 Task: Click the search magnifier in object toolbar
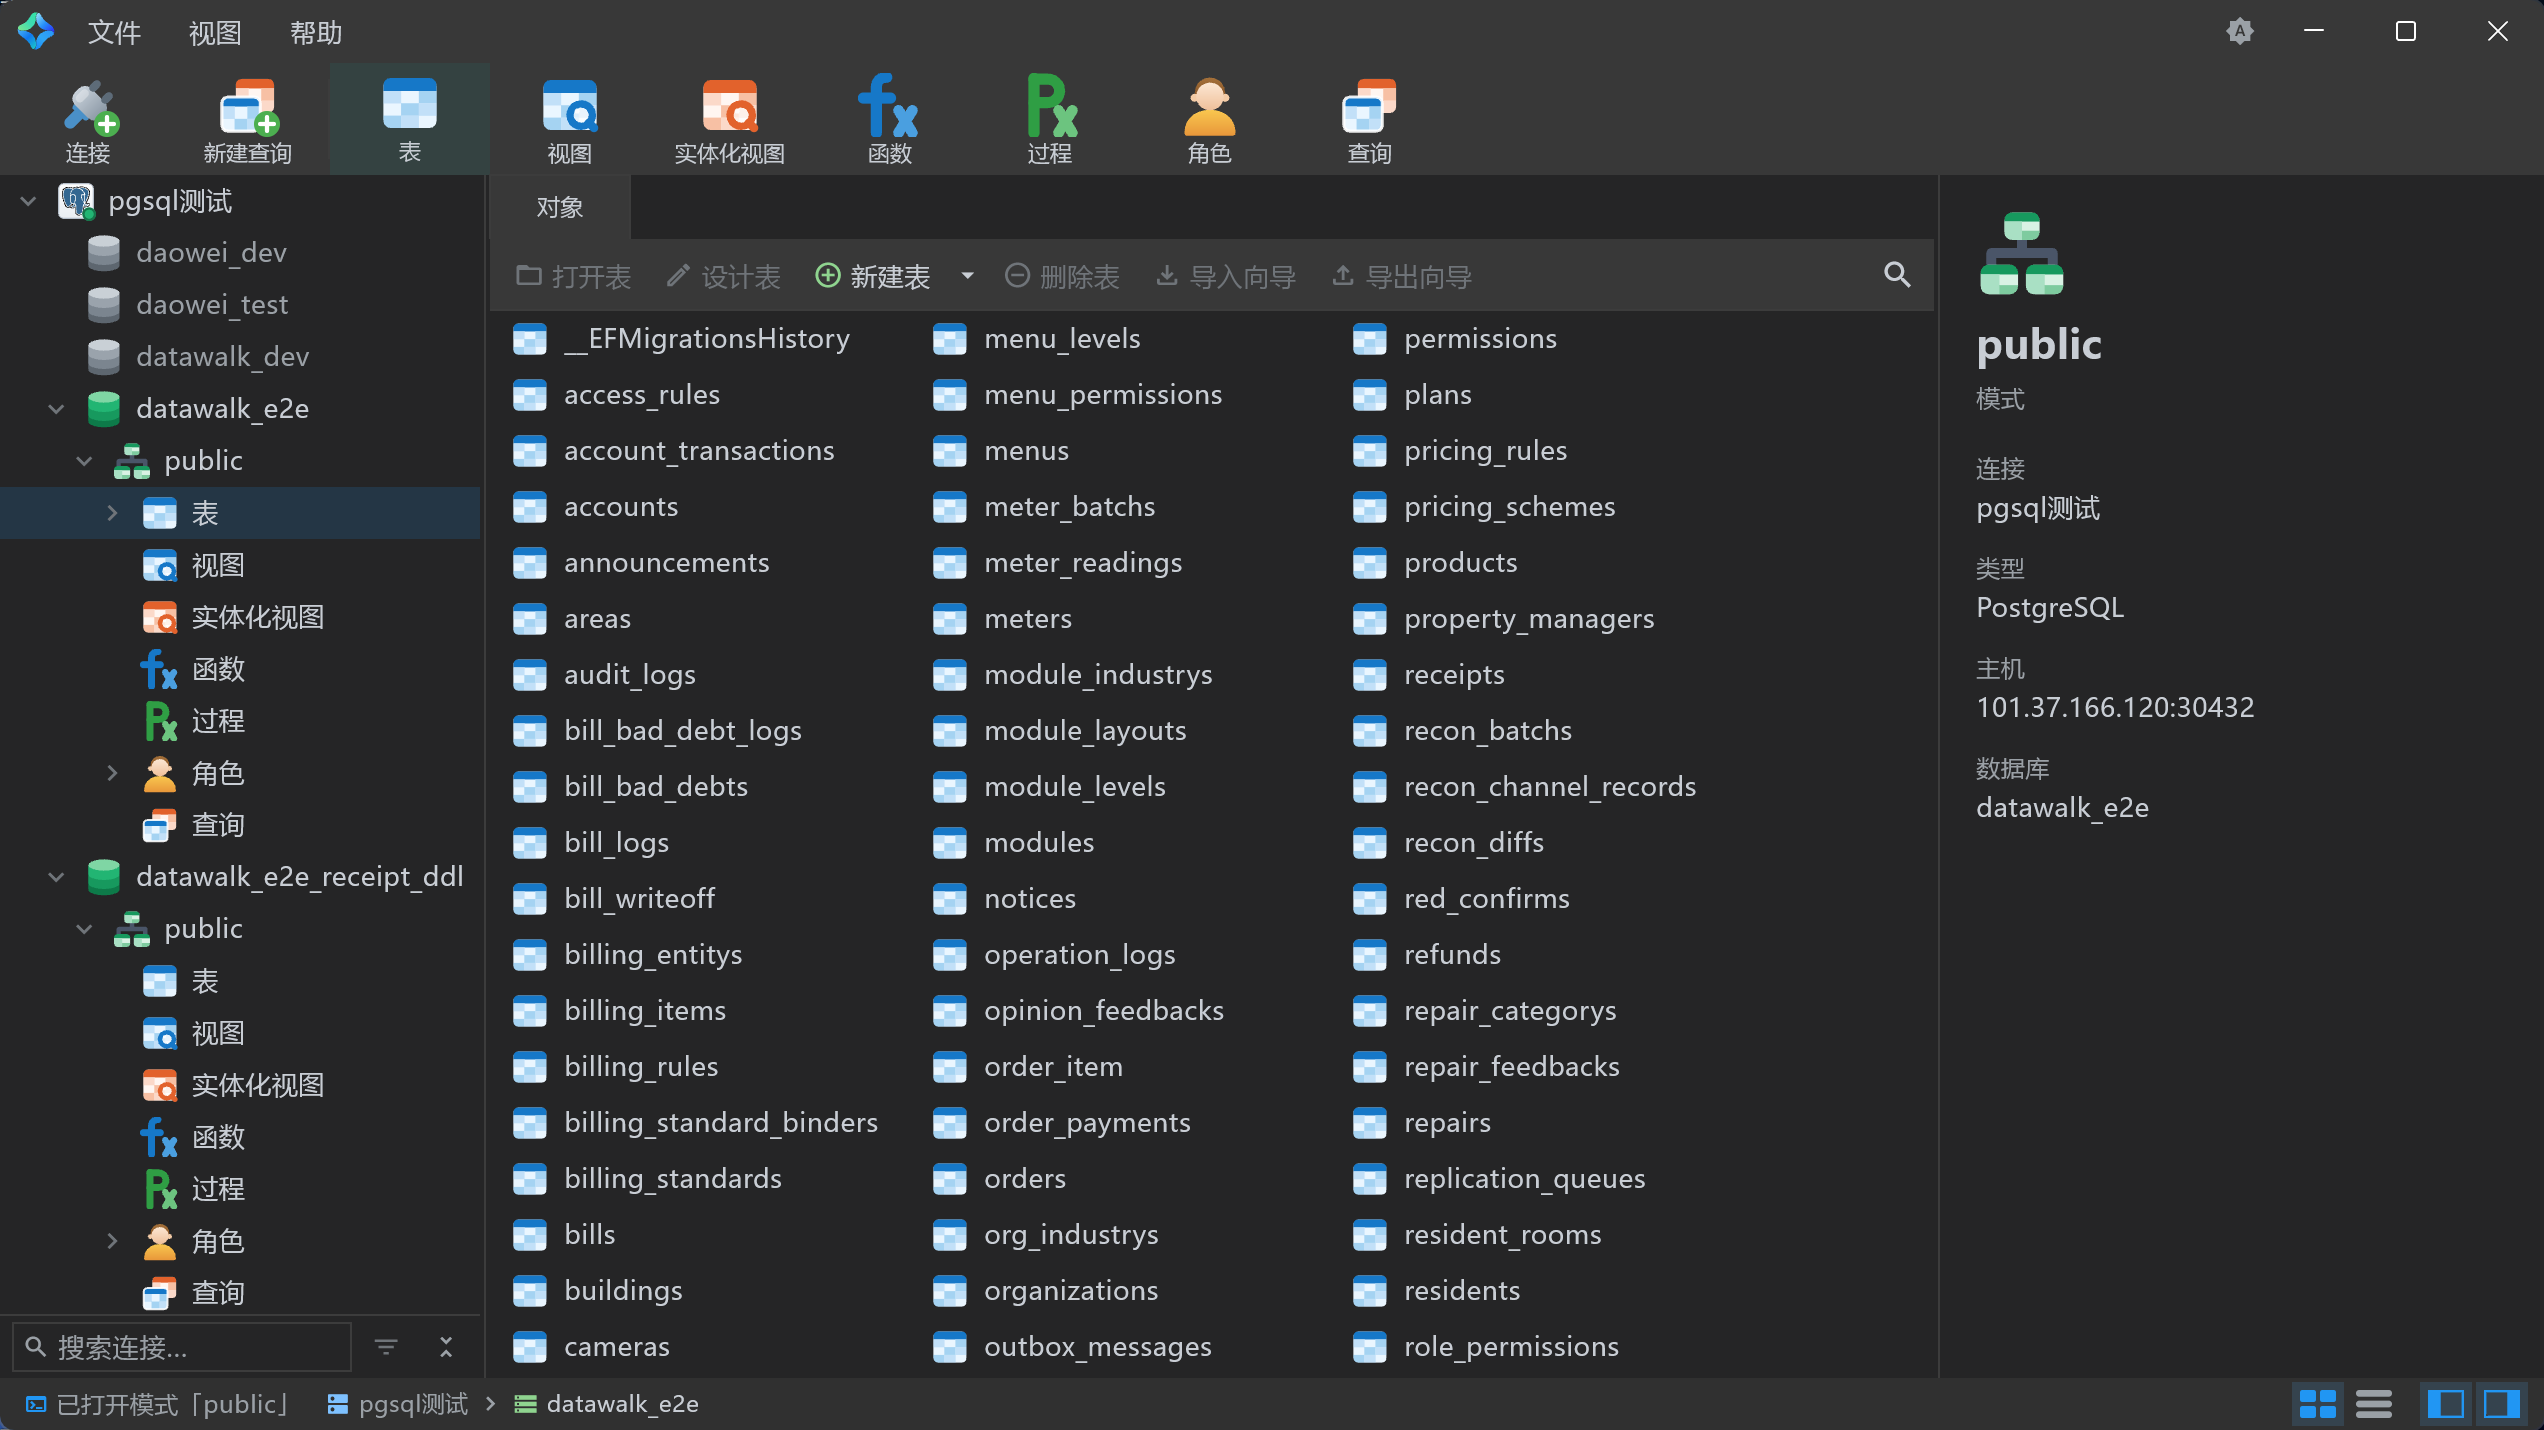pos(1897,275)
